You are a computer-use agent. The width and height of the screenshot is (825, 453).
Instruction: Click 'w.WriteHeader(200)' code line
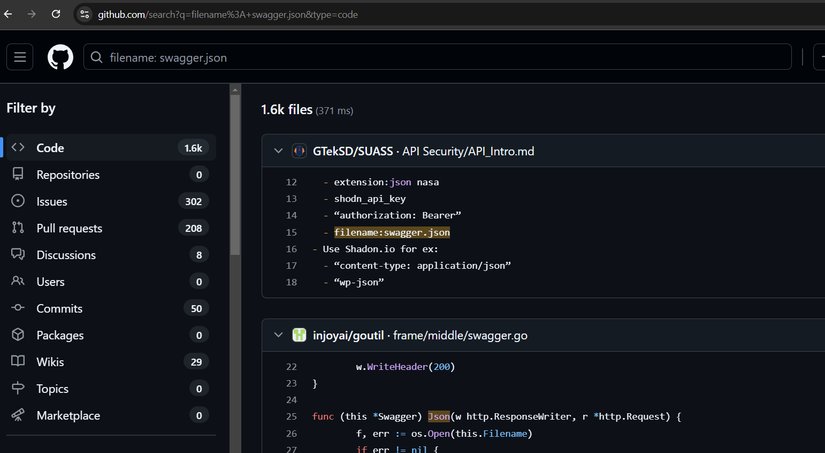405,367
